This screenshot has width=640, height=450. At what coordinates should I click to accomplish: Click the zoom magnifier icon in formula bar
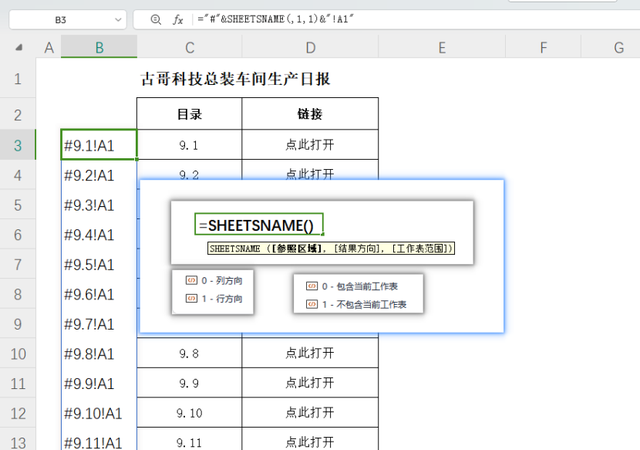(156, 20)
